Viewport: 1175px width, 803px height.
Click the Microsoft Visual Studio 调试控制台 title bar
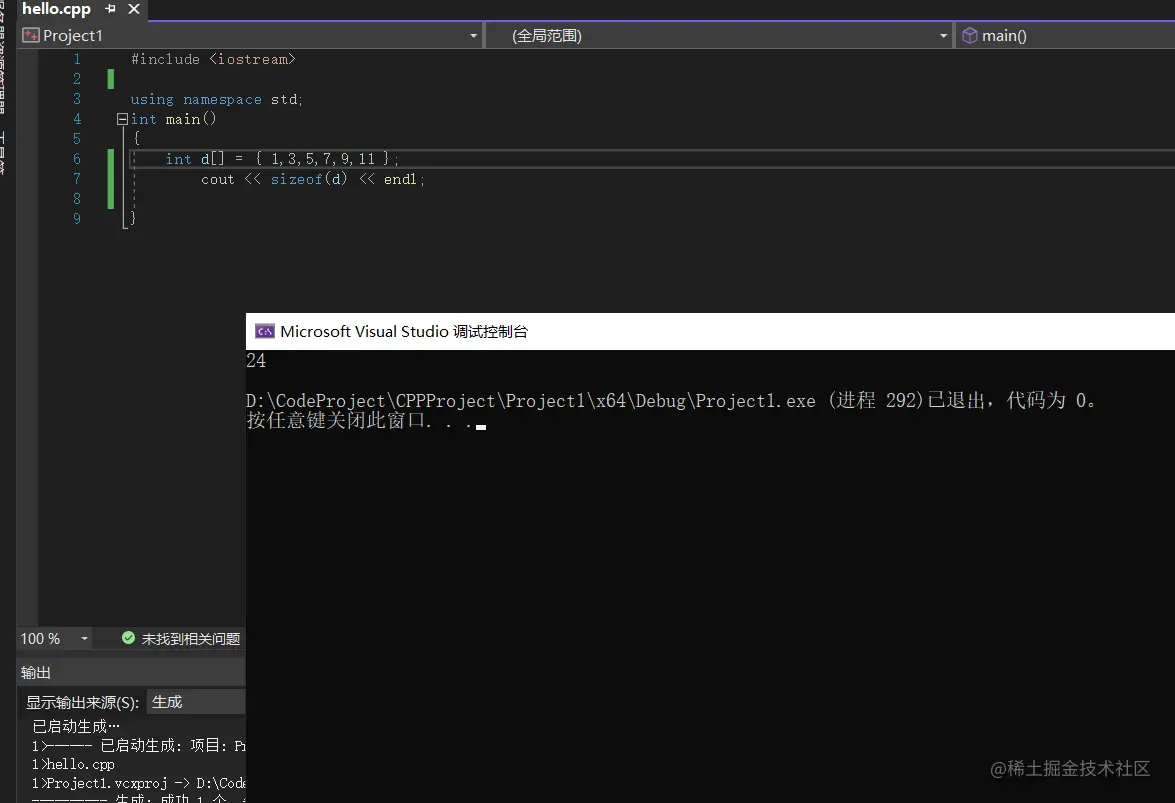[x=710, y=331]
